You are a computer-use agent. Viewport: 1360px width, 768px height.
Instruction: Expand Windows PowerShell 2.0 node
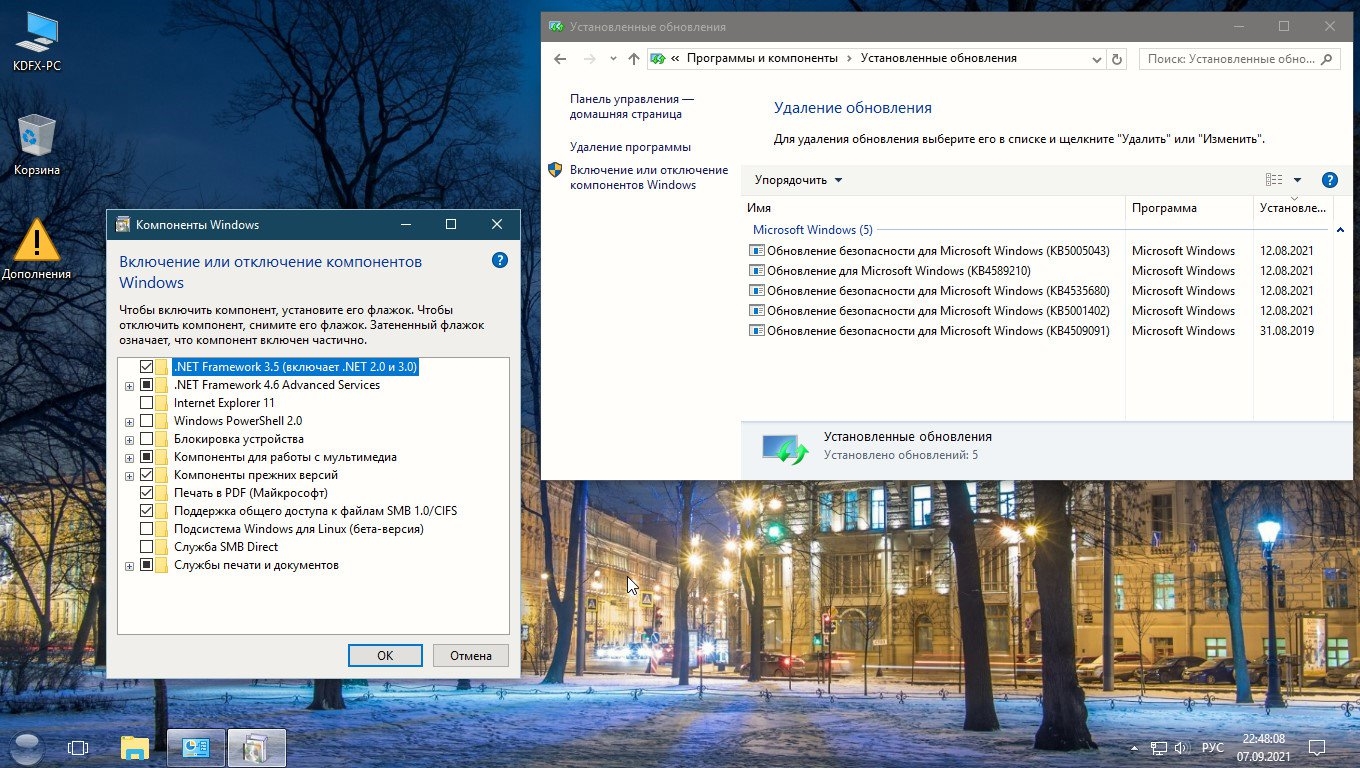tap(129, 422)
